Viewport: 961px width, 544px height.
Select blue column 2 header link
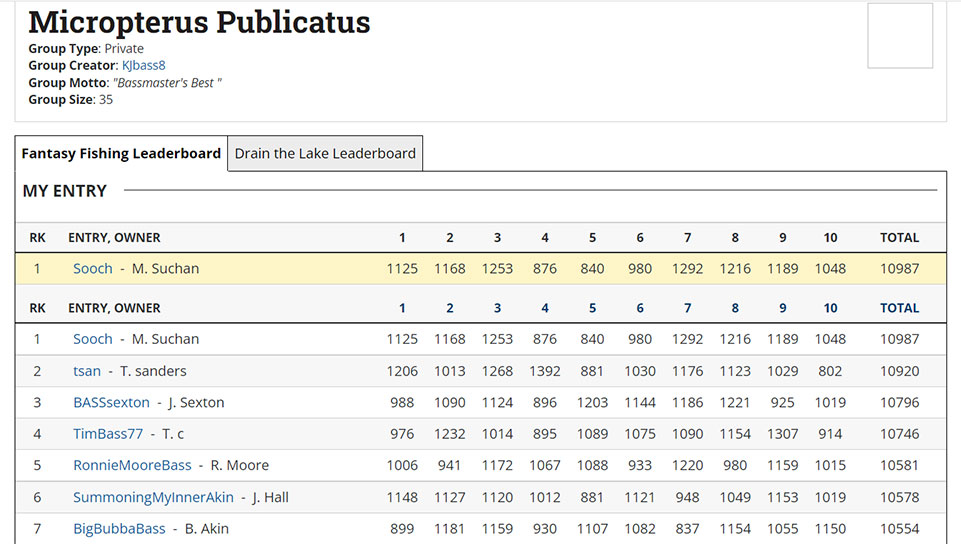pos(450,308)
